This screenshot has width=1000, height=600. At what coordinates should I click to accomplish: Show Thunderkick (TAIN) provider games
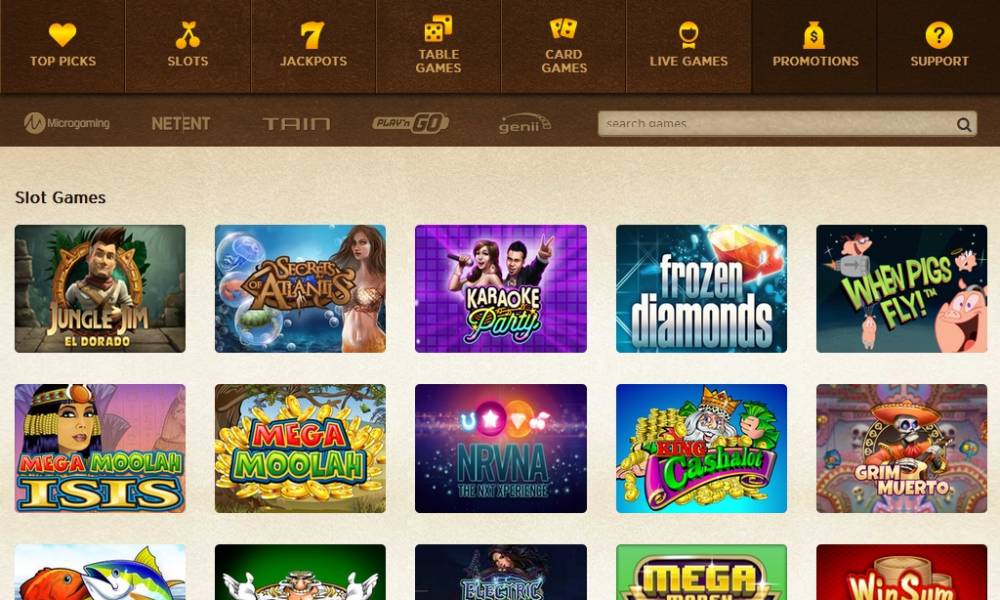297,123
